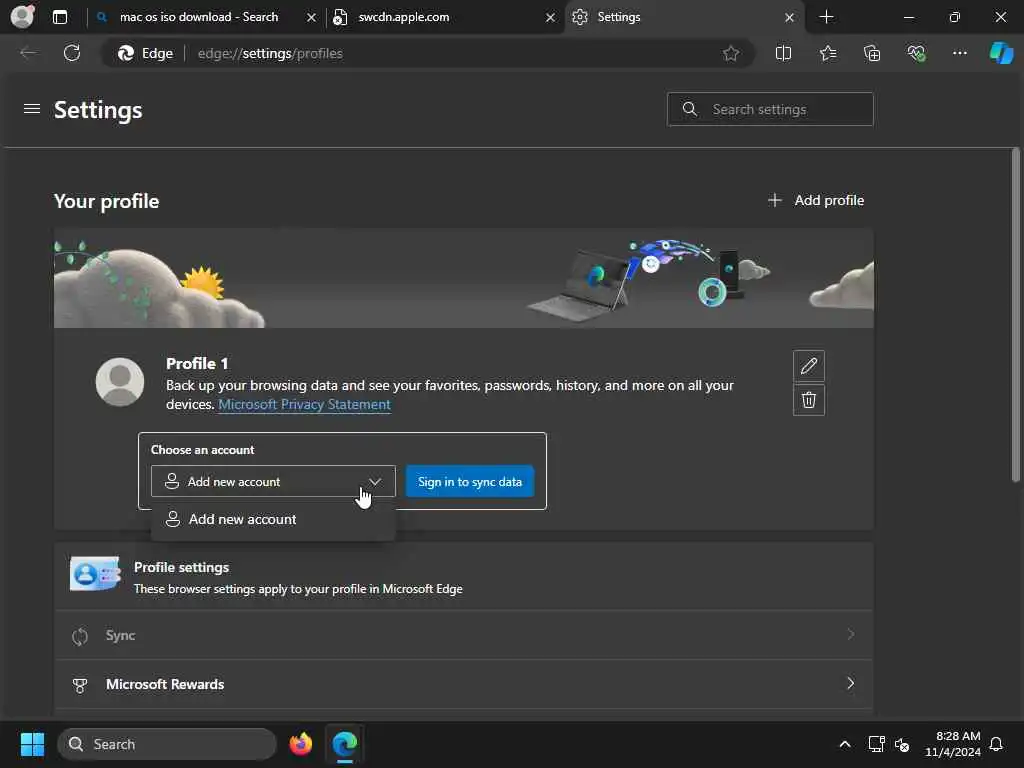
Task: Click the taskbar Search box
Action: pyautogui.click(x=167, y=744)
